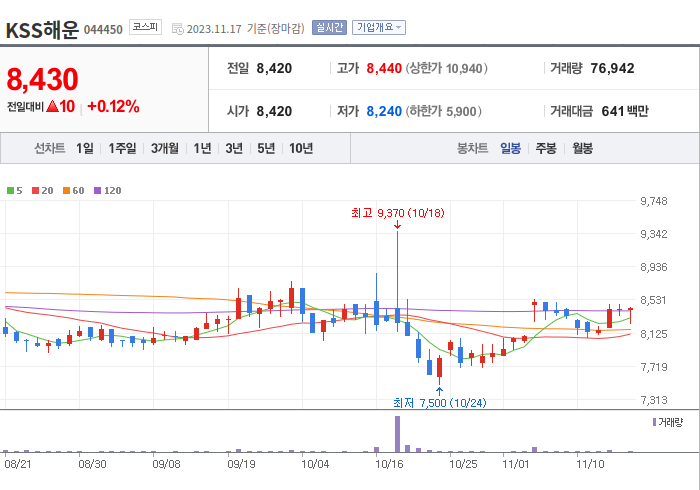Click the purple 120-day moving average swatch
This screenshot has width=700, height=490.
[97, 191]
